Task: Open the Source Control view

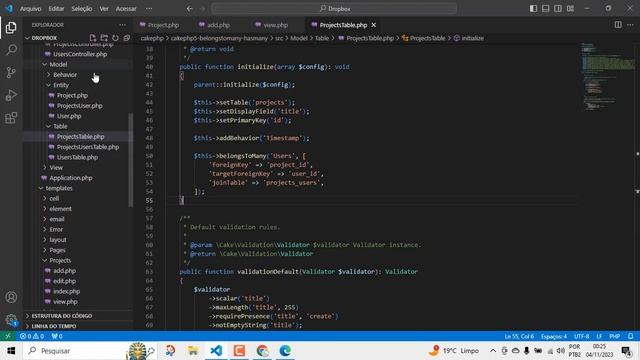Action: tap(11, 72)
